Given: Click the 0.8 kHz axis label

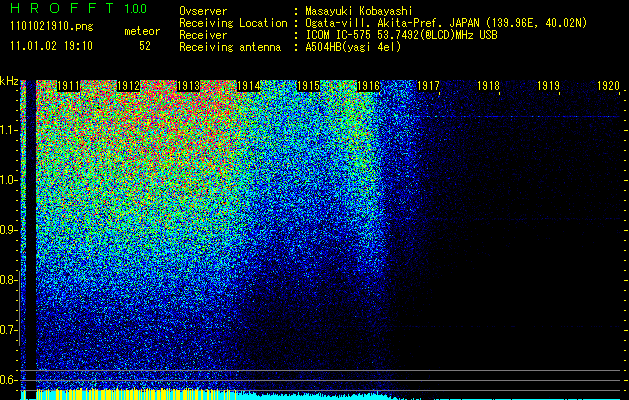Looking at the screenshot, I should point(8,280).
